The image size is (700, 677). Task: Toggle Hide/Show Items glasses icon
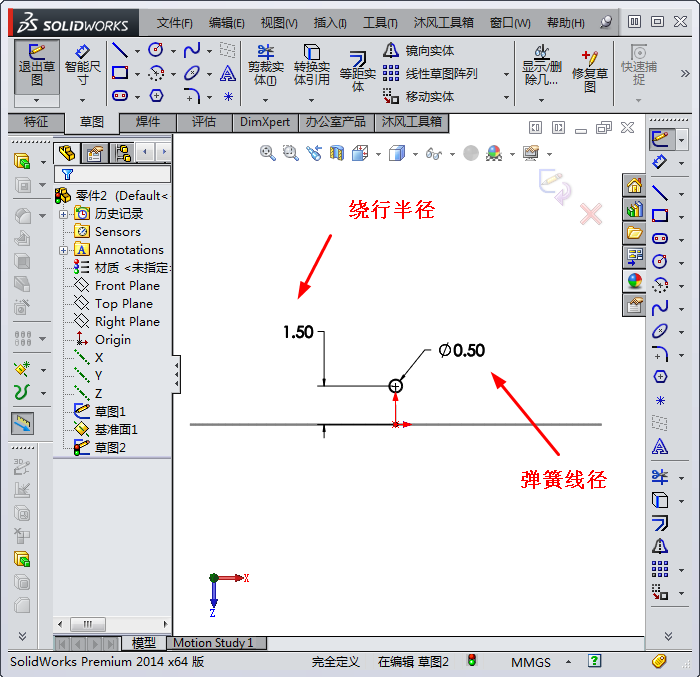point(433,153)
